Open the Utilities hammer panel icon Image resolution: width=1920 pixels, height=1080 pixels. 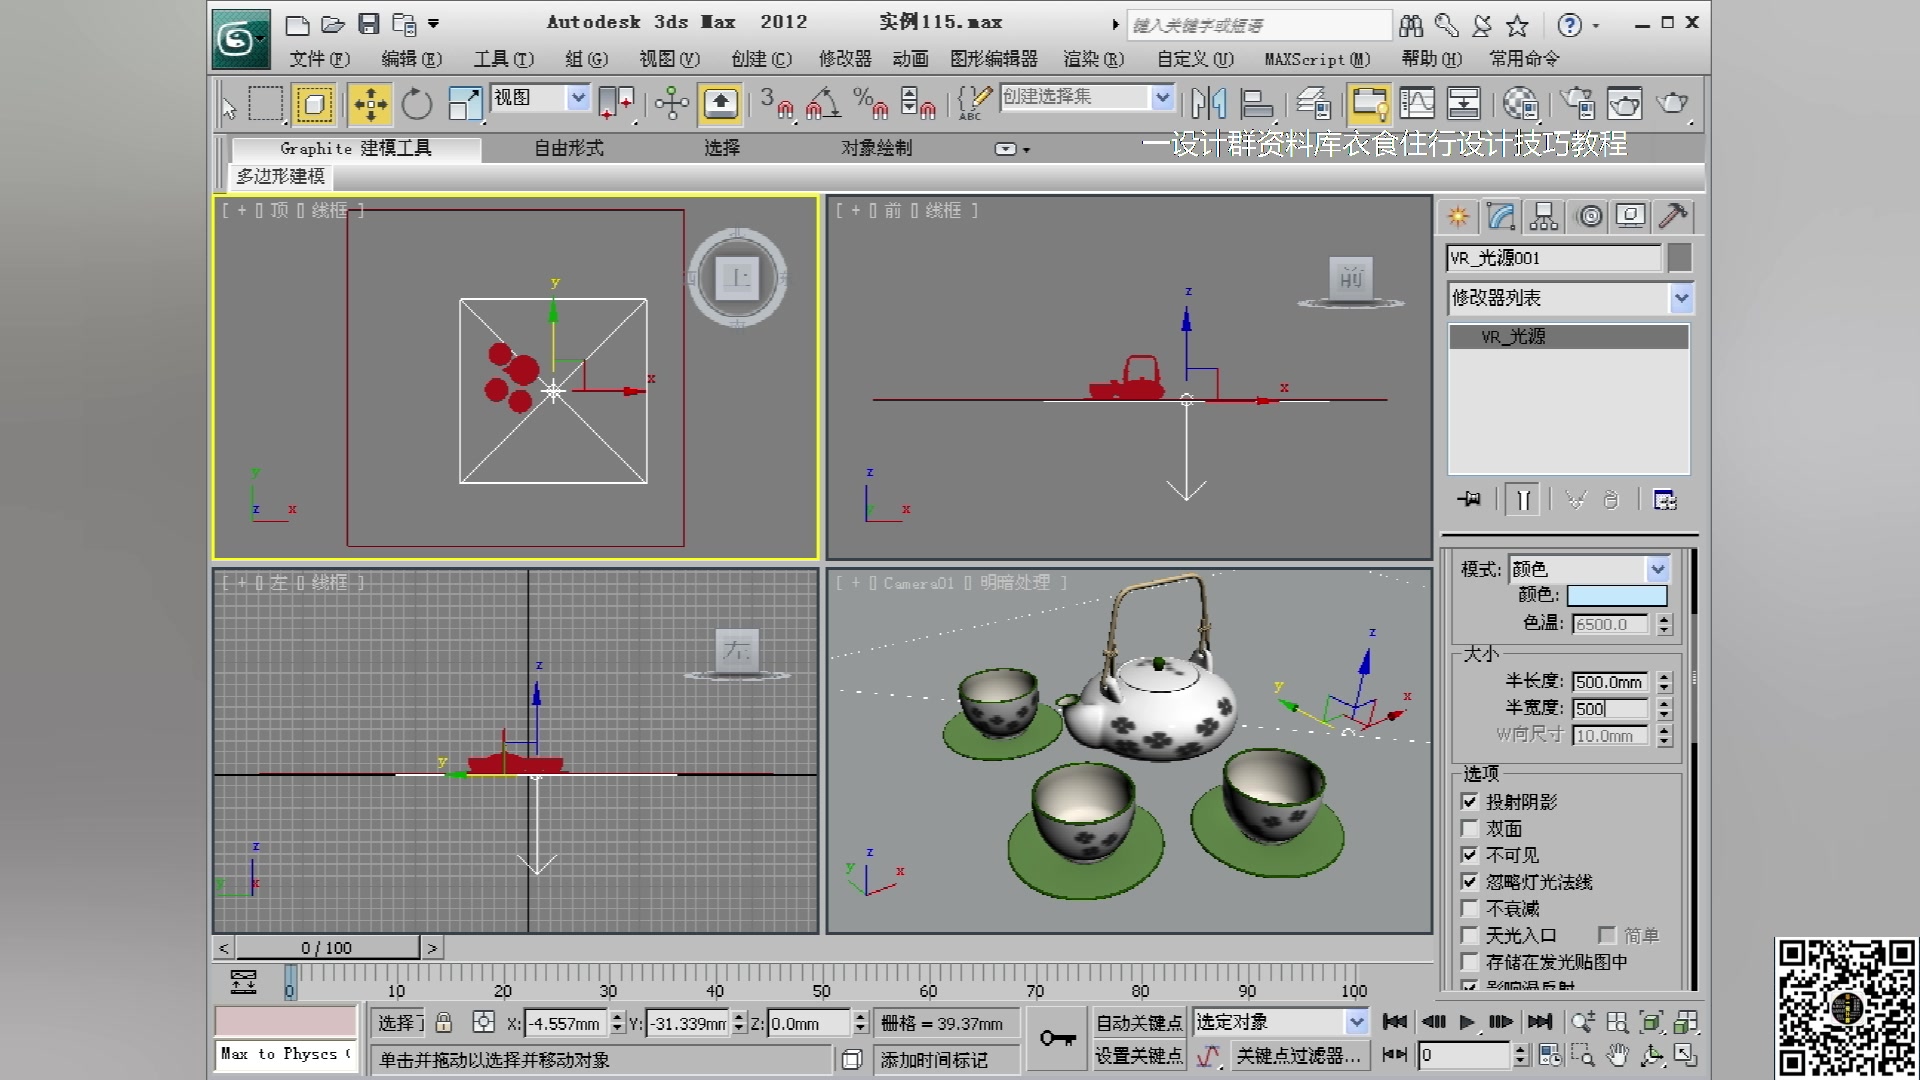(x=1672, y=216)
